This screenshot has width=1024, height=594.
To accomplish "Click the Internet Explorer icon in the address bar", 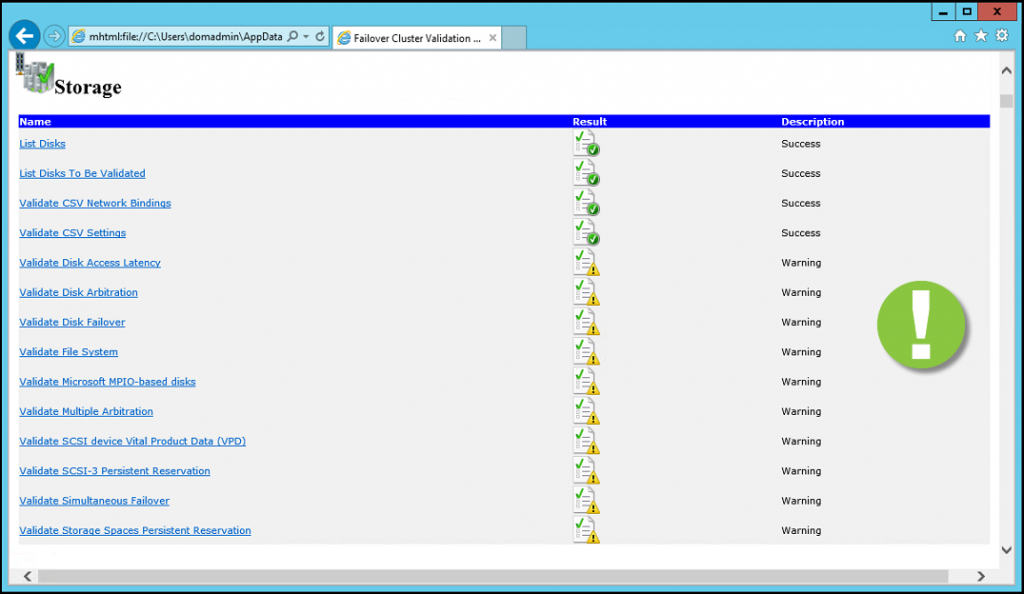I will pyautogui.click(x=77, y=36).
